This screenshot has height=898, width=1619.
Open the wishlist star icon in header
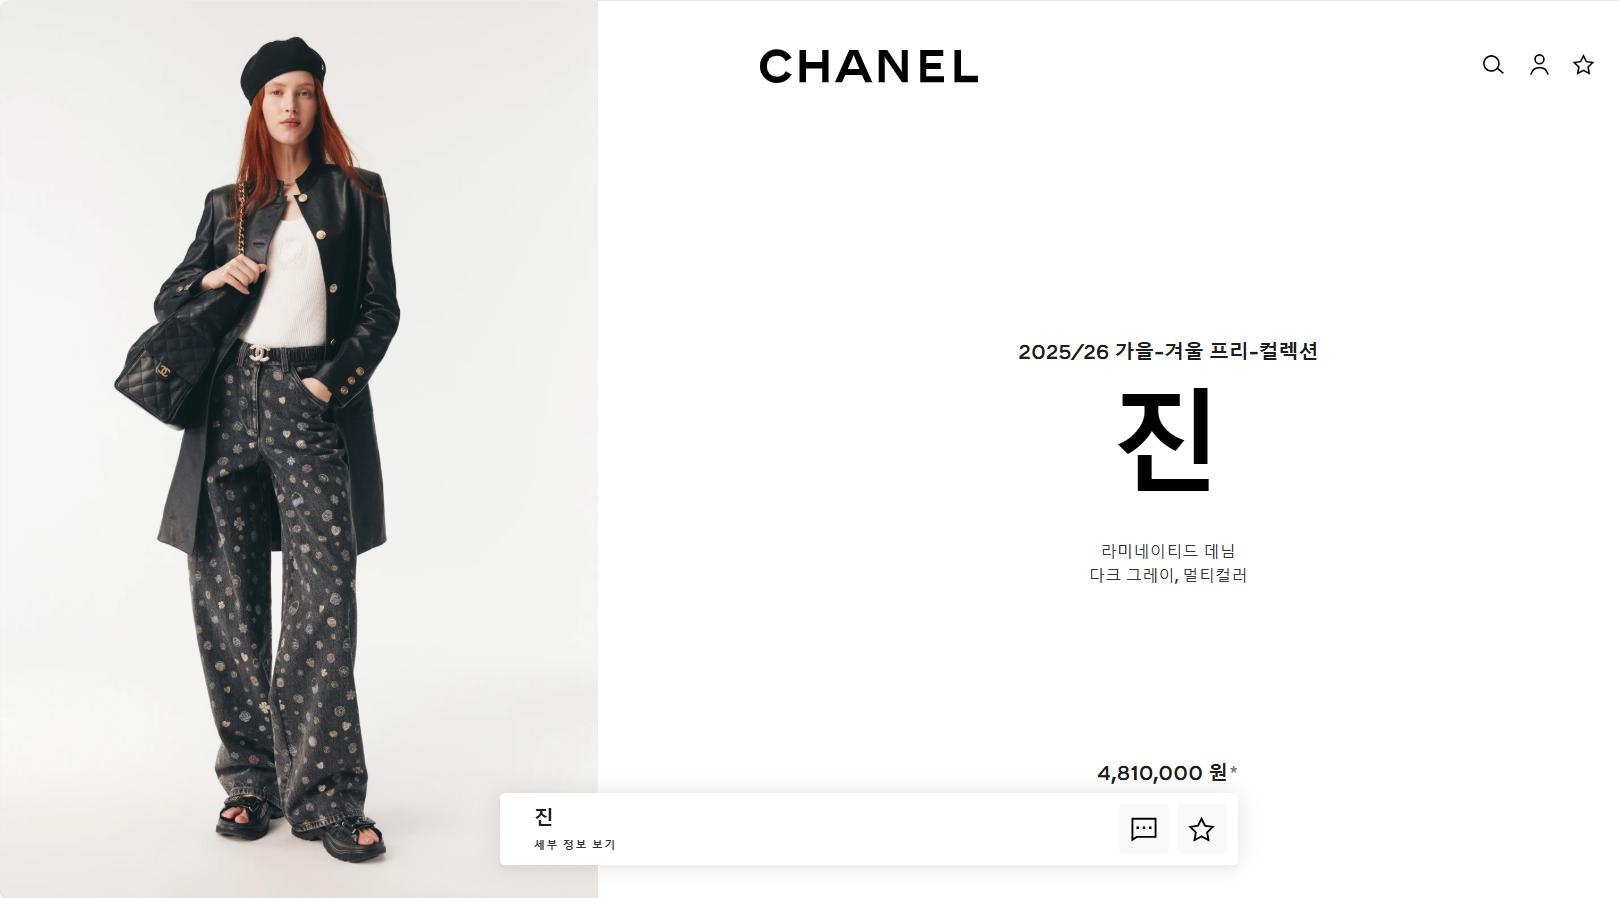1583,65
